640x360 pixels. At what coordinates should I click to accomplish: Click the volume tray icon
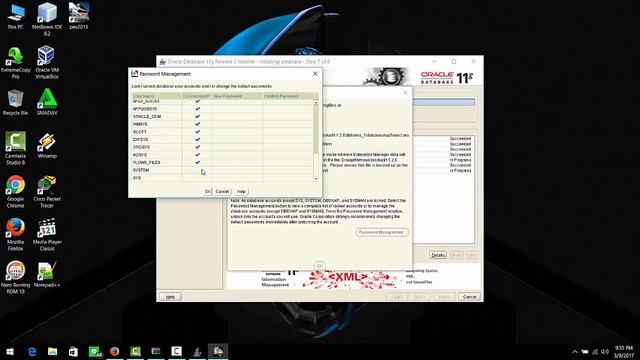[605, 351]
